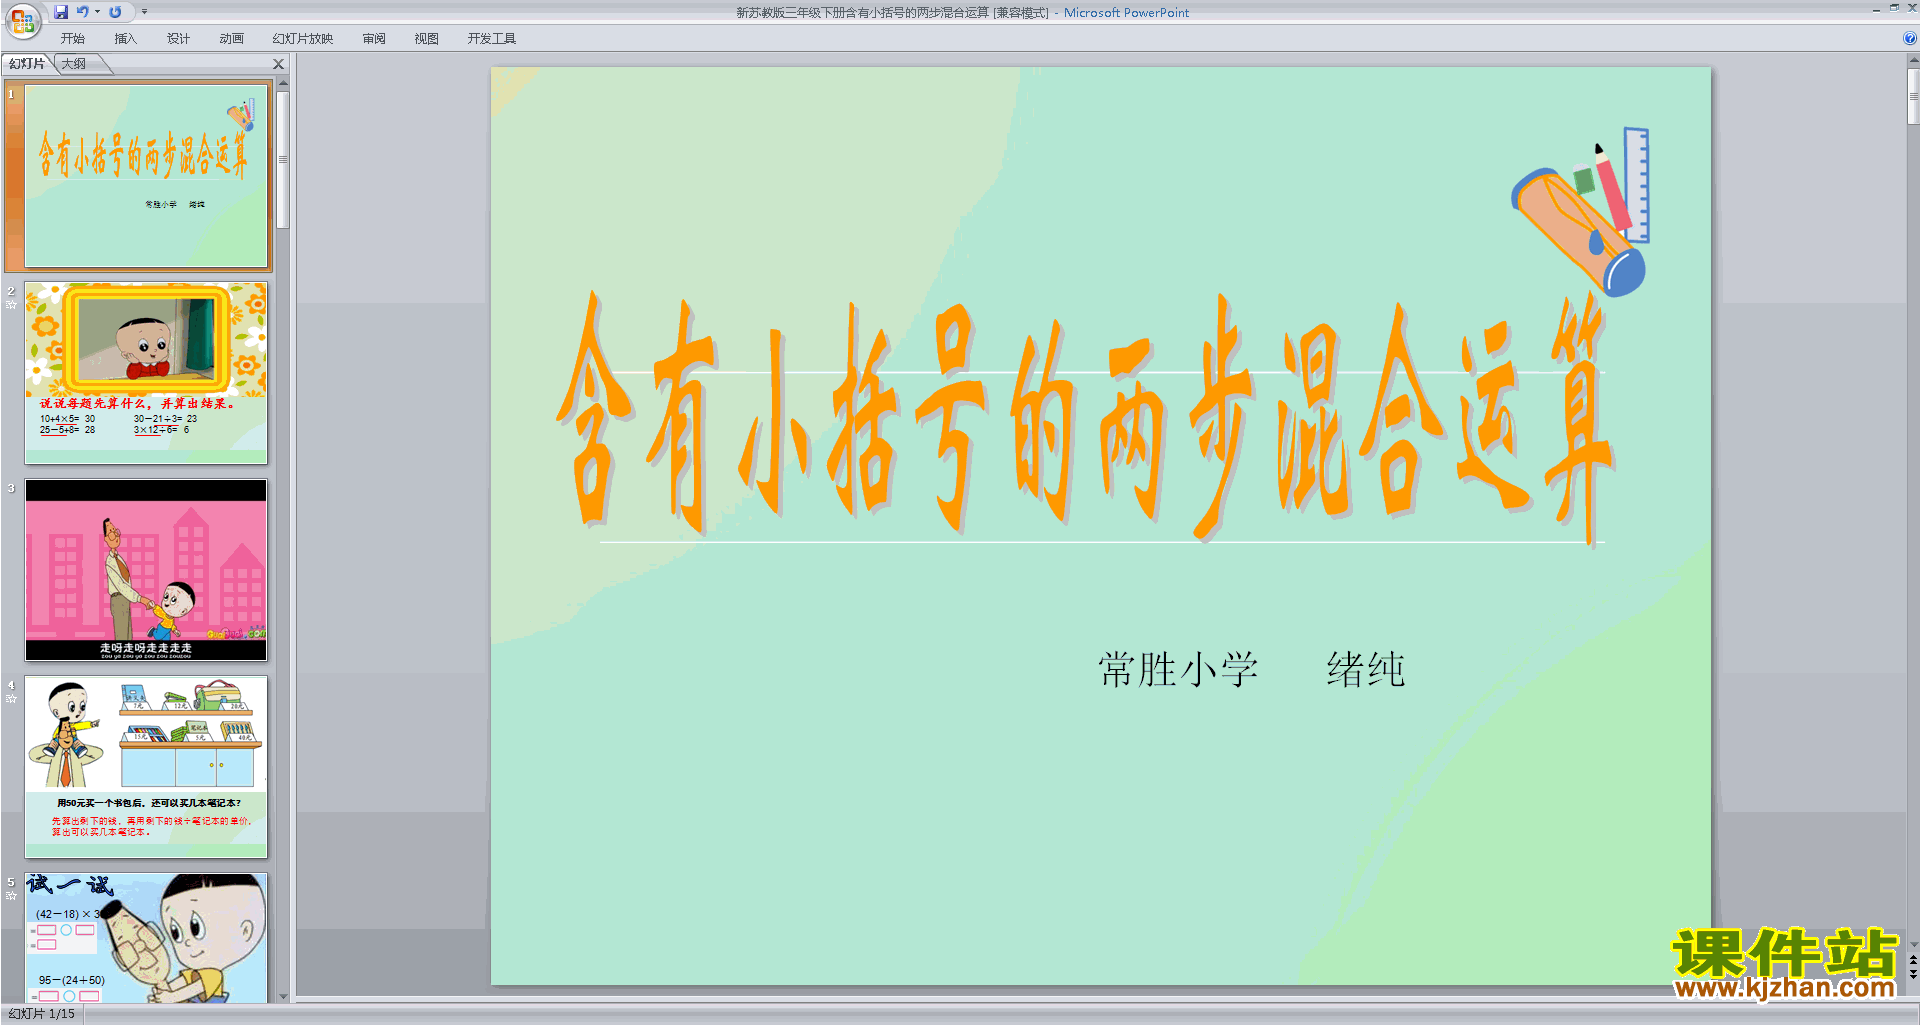This screenshot has width=1920, height=1025.
Task: Open the 插入 ribbon tab
Action: pyautogui.click(x=126, y=39)
